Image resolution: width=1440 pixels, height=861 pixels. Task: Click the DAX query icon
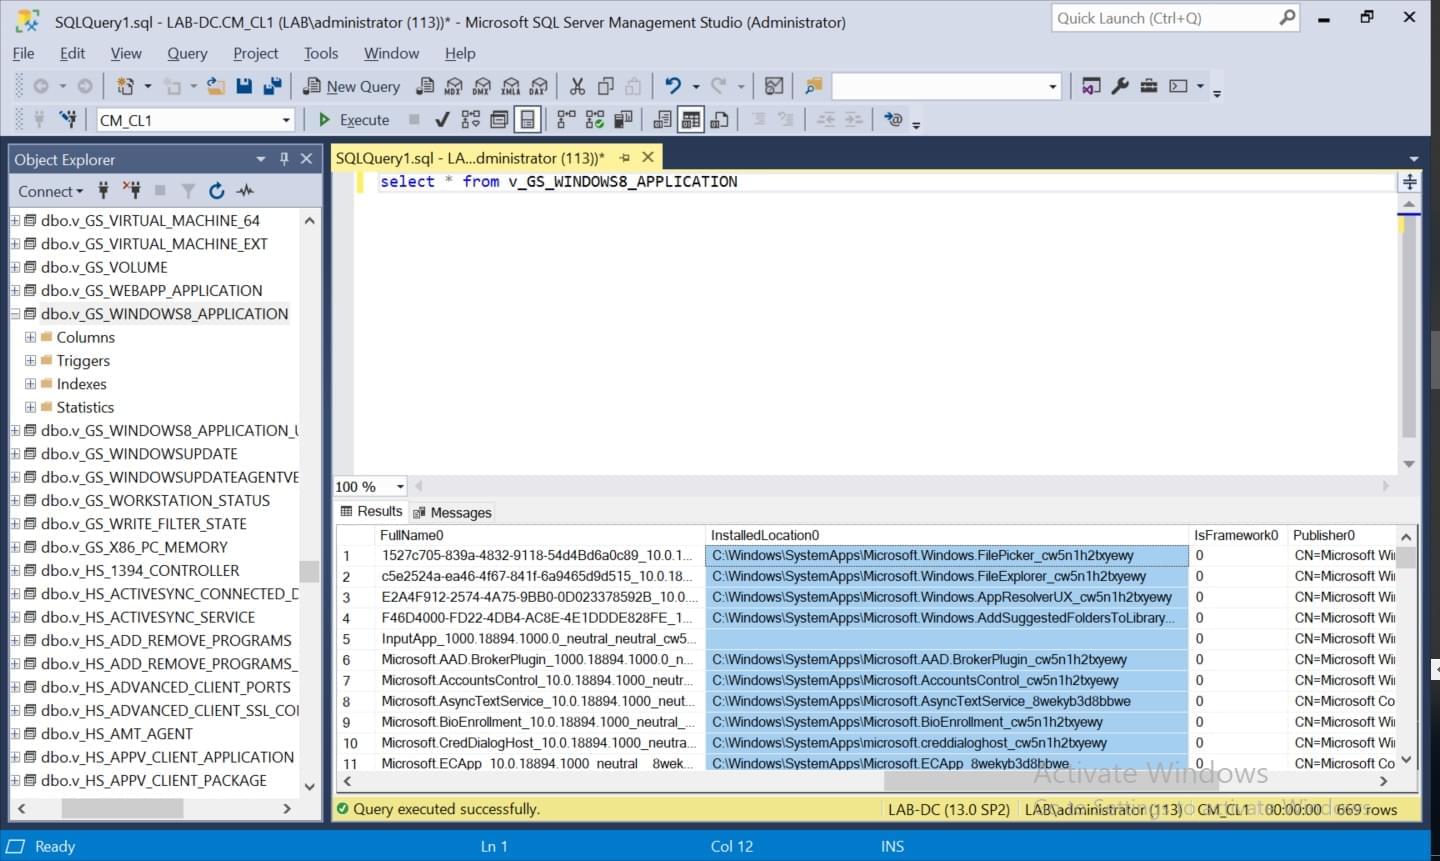coord(539,87)
